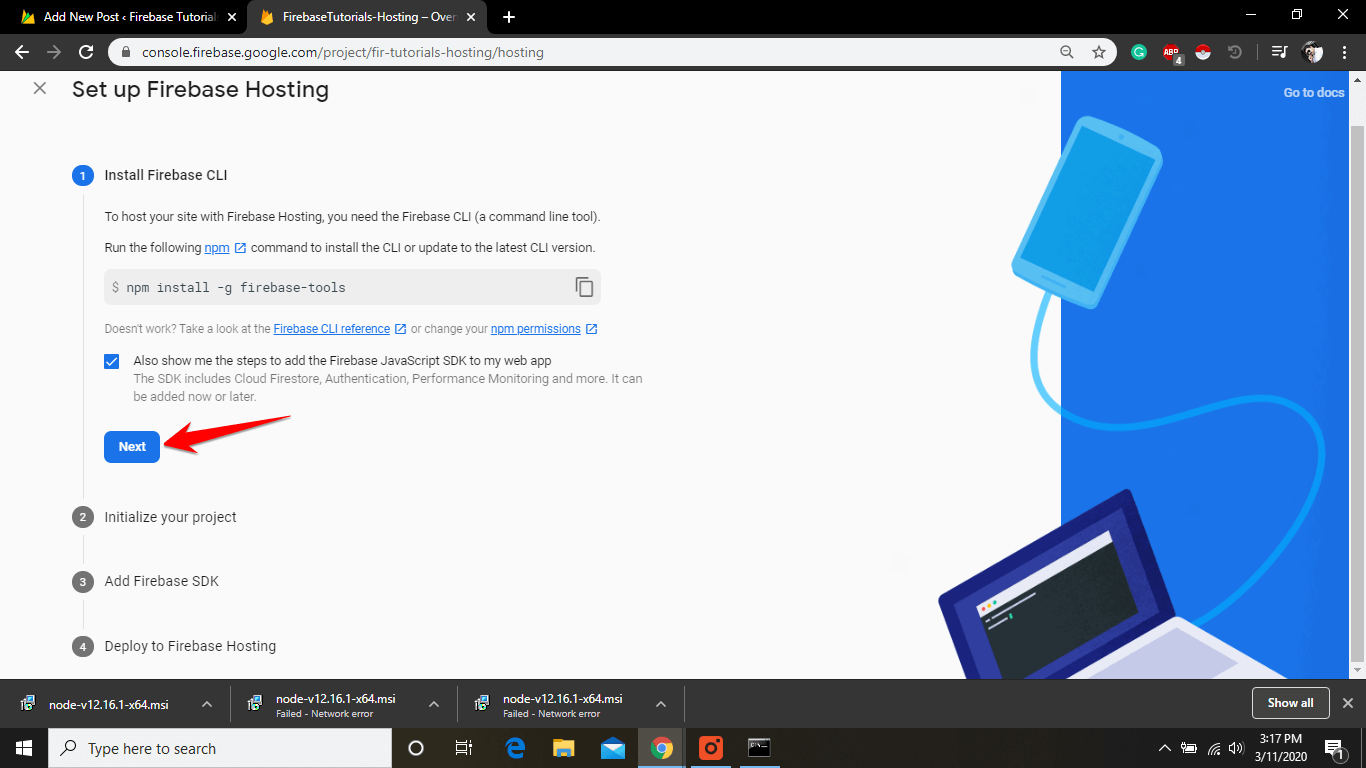Uncheck the Firebase JavaScript SDK steps checkbox
The image size is (1366, 768).
coord(112,361)
